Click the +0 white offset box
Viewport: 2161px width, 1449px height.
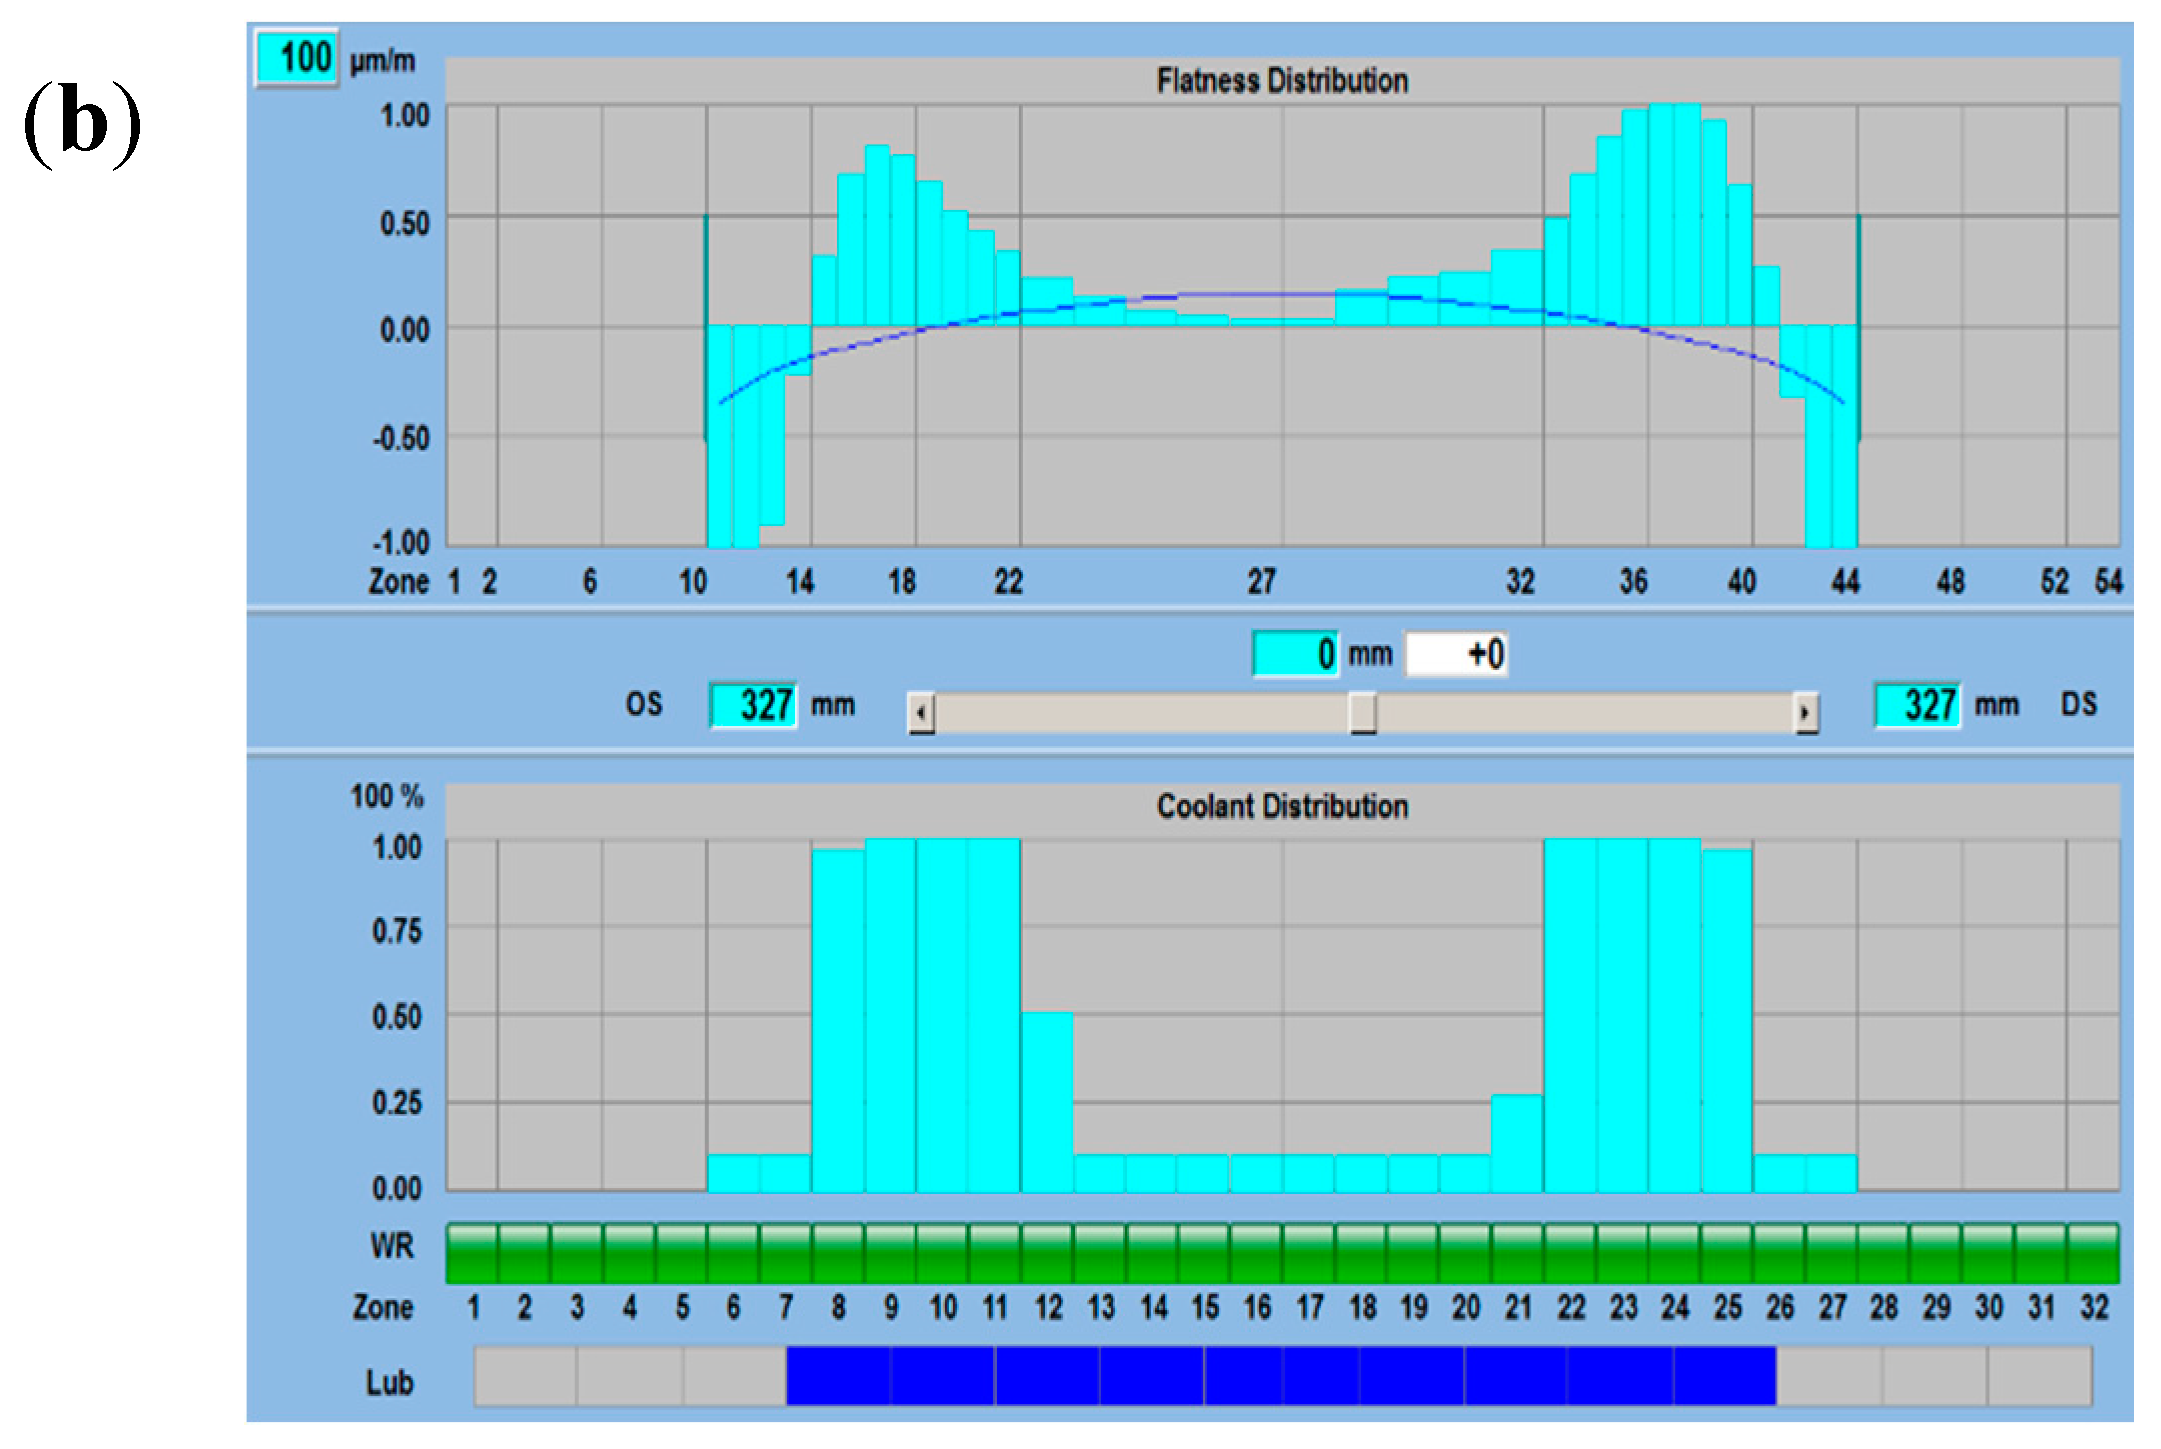(1456, 654)
